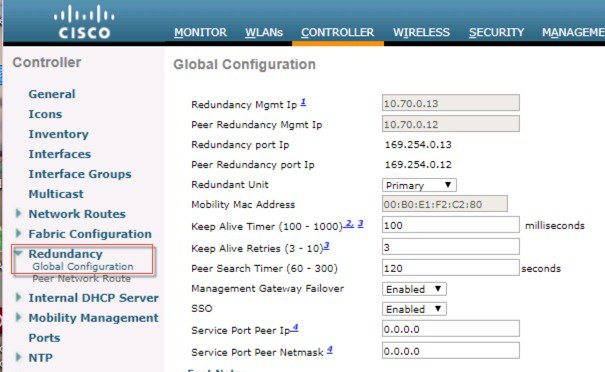Viewport: 605px width, 372px height.
Task: Expand the Fabric Configuration arrow
Action: tap(18, 233)
